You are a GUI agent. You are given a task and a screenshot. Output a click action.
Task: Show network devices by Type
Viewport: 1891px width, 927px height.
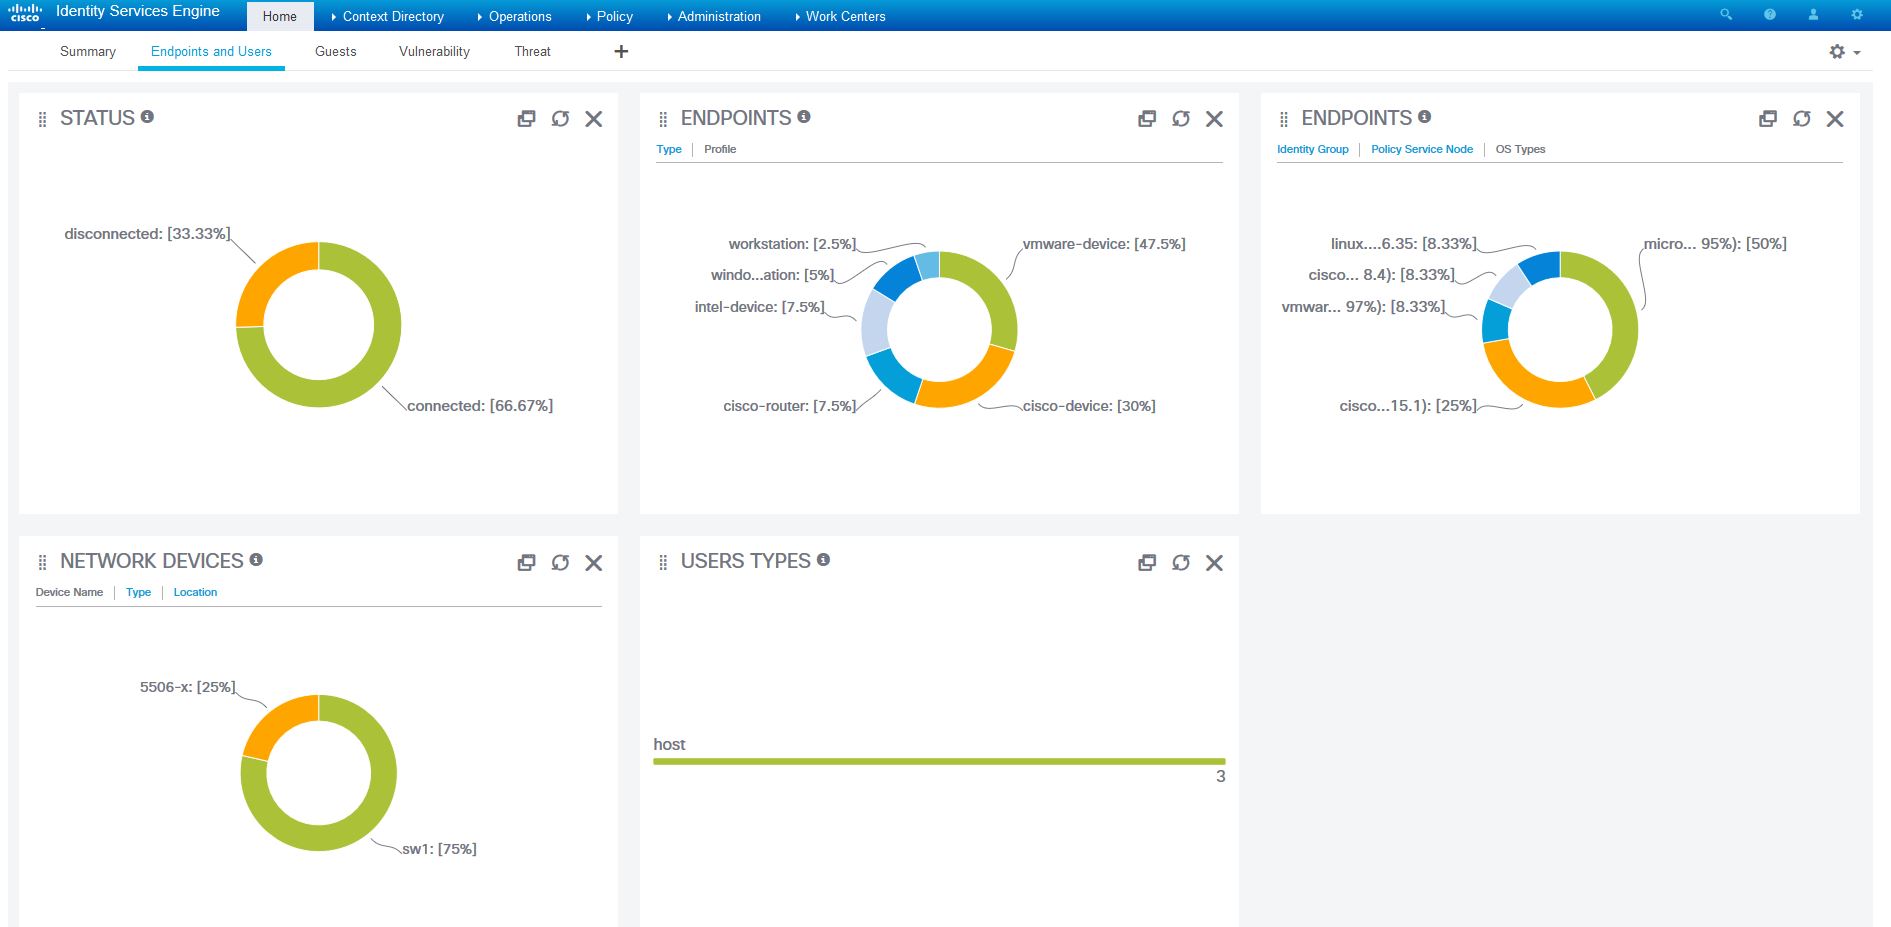pyautogui.click(x=138, y=592)
